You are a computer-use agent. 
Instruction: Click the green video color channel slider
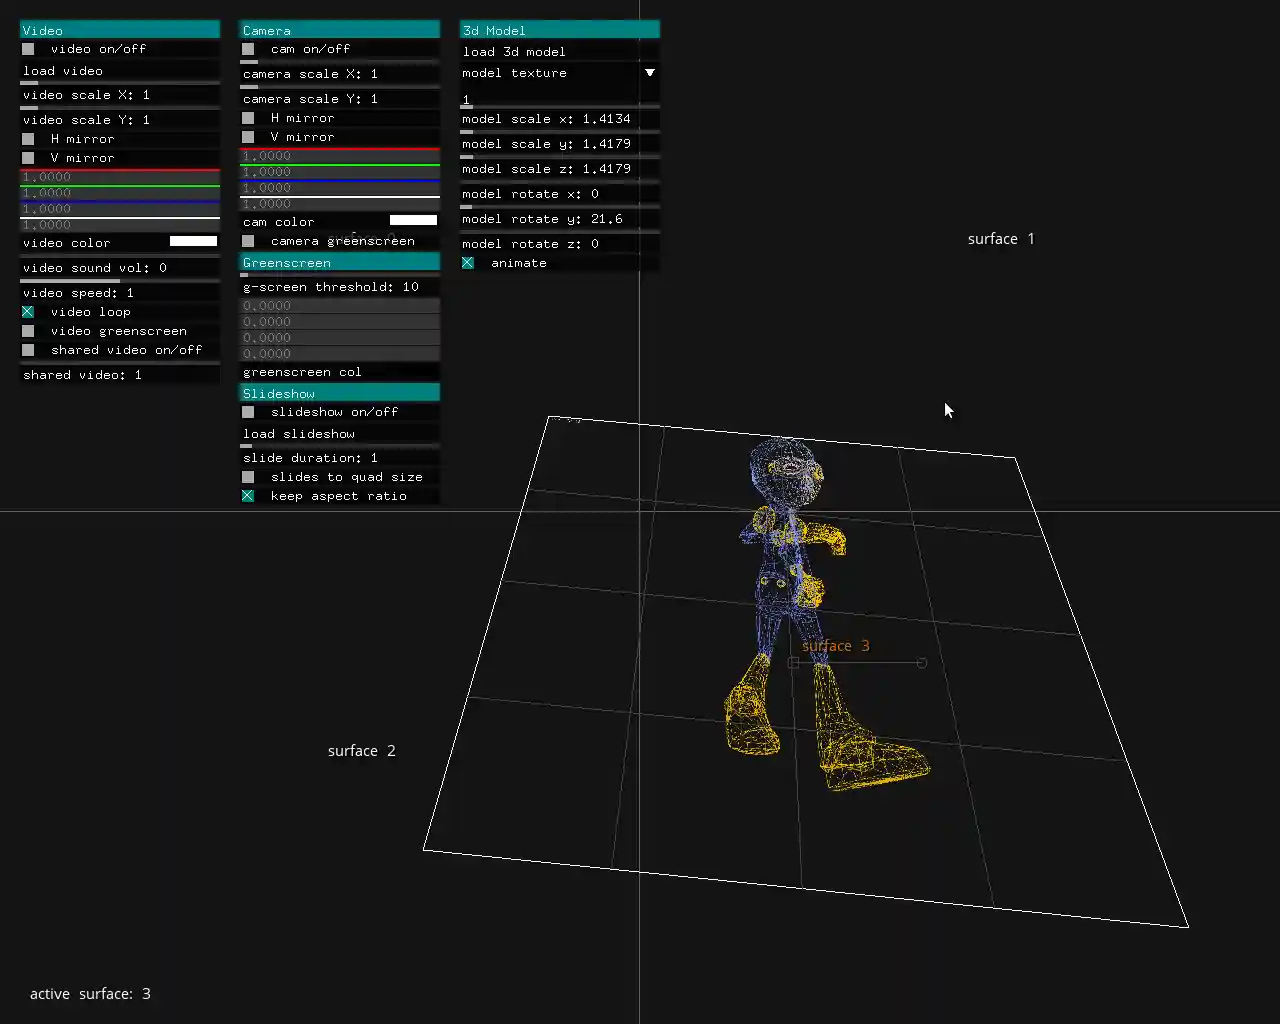coord(120,193)
